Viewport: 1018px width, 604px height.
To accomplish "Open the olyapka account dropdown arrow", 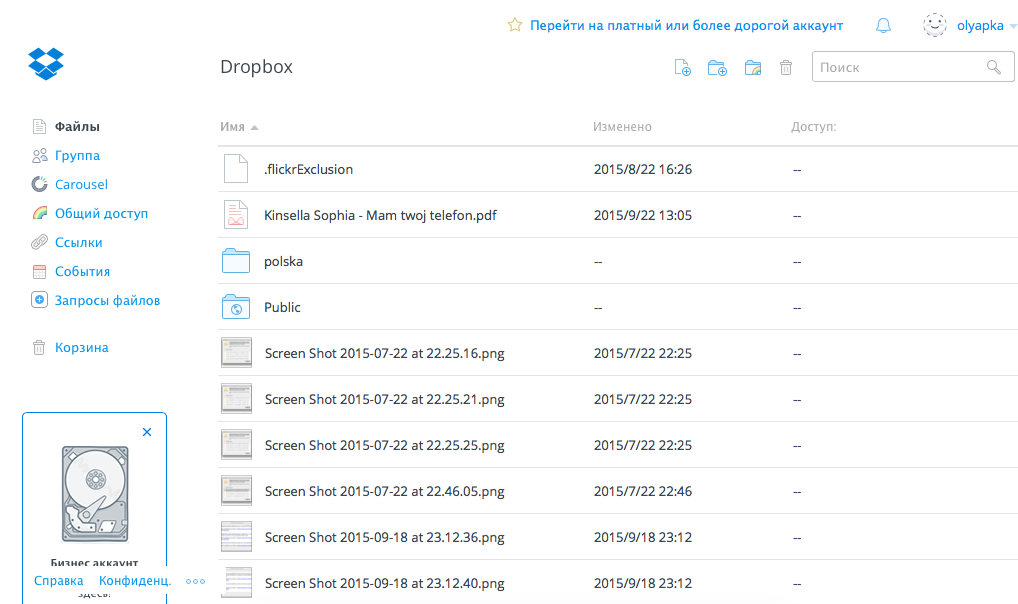I will coord(1012,27).
